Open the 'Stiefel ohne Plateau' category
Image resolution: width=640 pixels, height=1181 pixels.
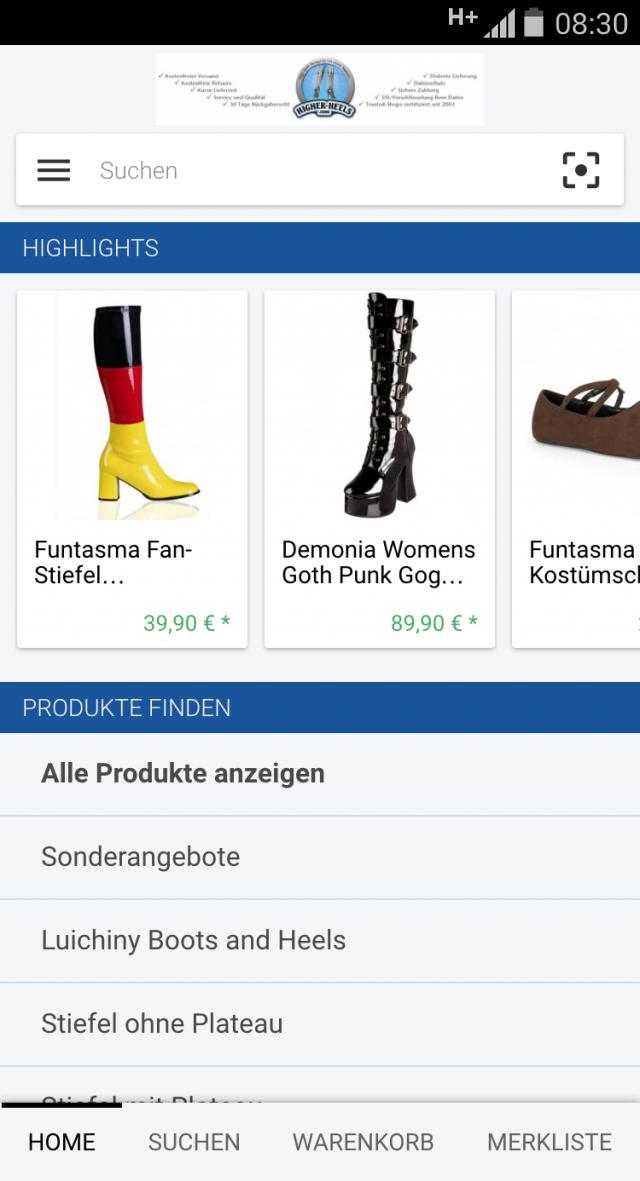point(161,1023)
